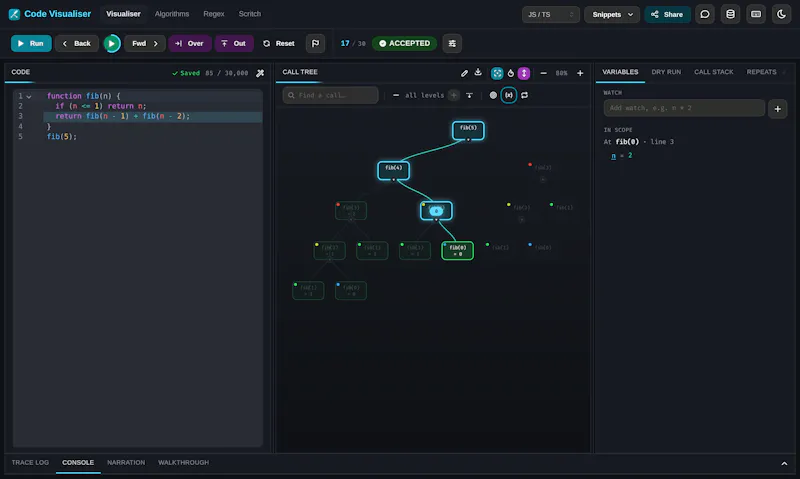
Task: Click the add watch plus button
Action: pyautogui.click(x=778, y=109)
